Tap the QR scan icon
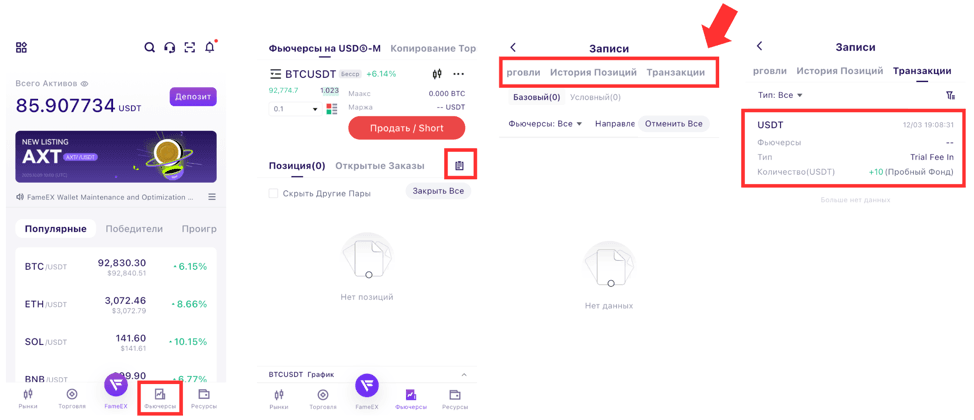The height and width of the screenshot is (420, 974). [x=190, y=48]
